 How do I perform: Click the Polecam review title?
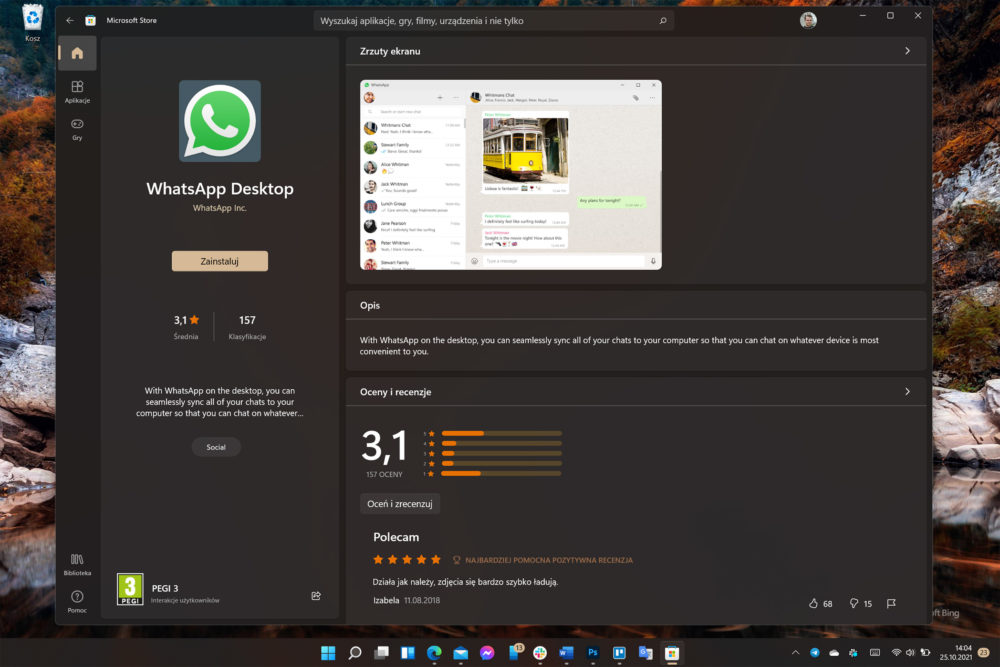(396, 537)
